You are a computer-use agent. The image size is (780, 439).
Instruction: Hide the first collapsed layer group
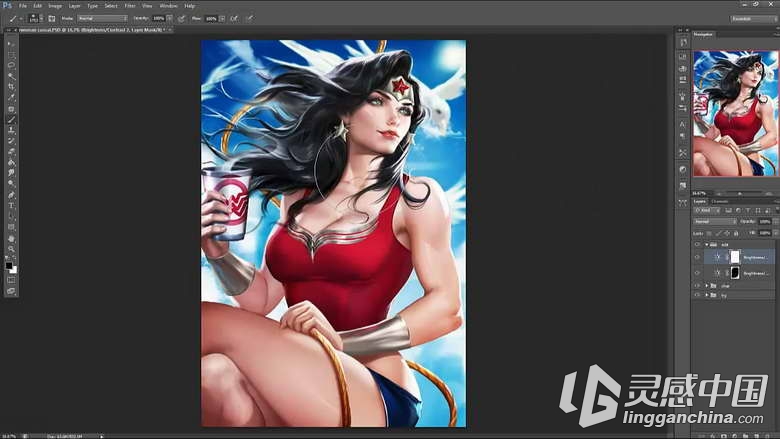point(697,286)
